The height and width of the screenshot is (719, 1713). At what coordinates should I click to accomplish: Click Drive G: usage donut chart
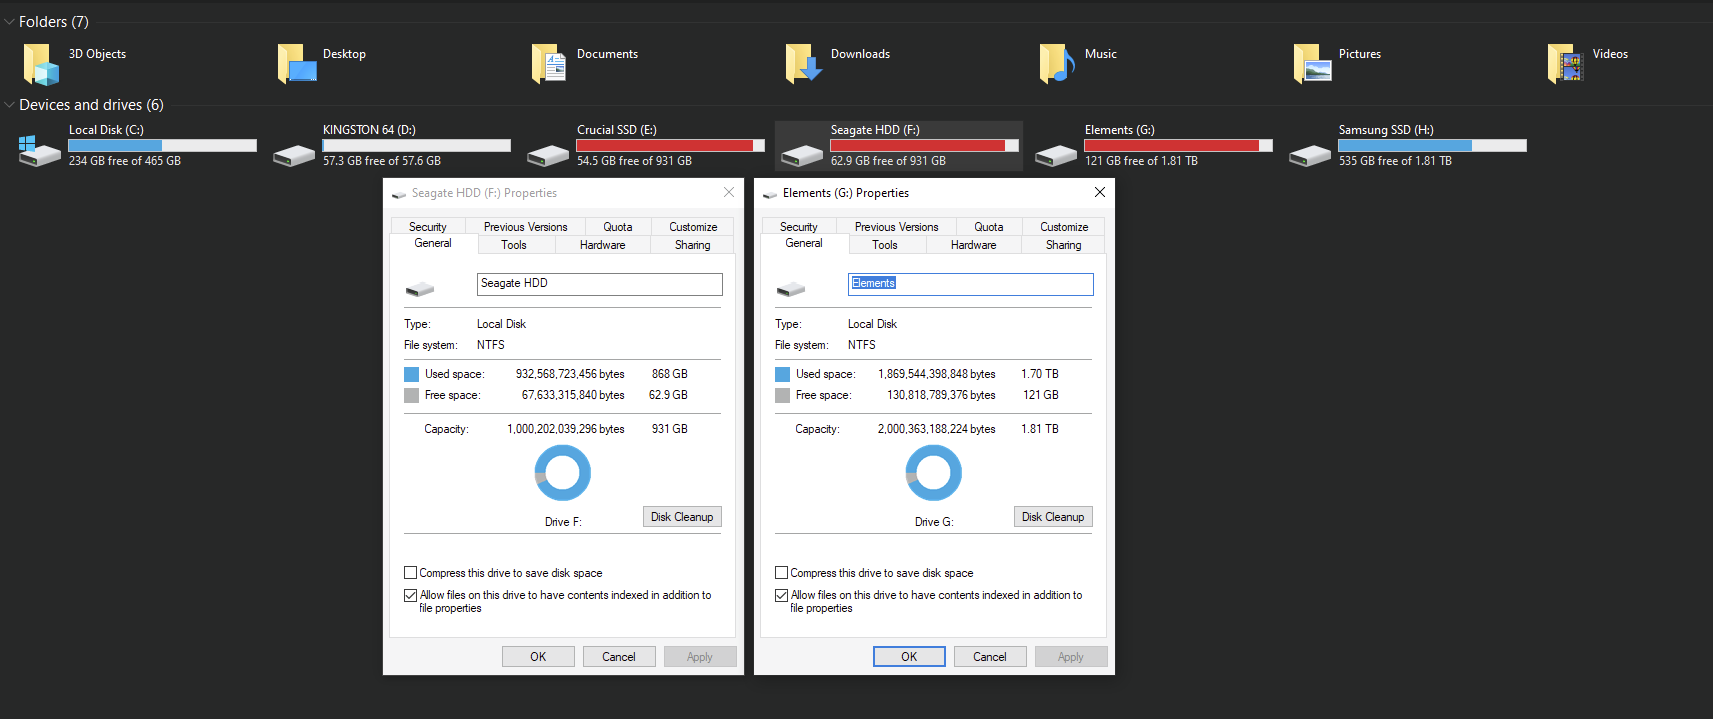tap(933, 473)
